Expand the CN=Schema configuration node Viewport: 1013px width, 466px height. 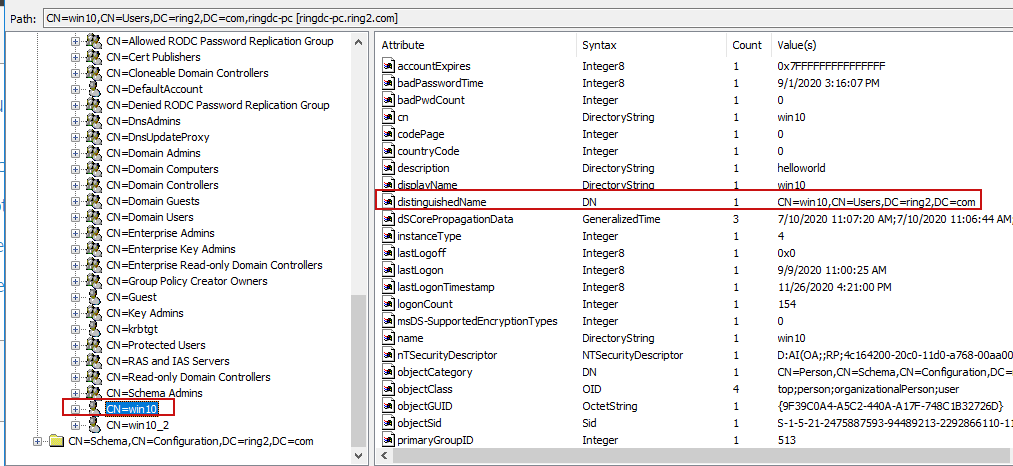point(38,441)
